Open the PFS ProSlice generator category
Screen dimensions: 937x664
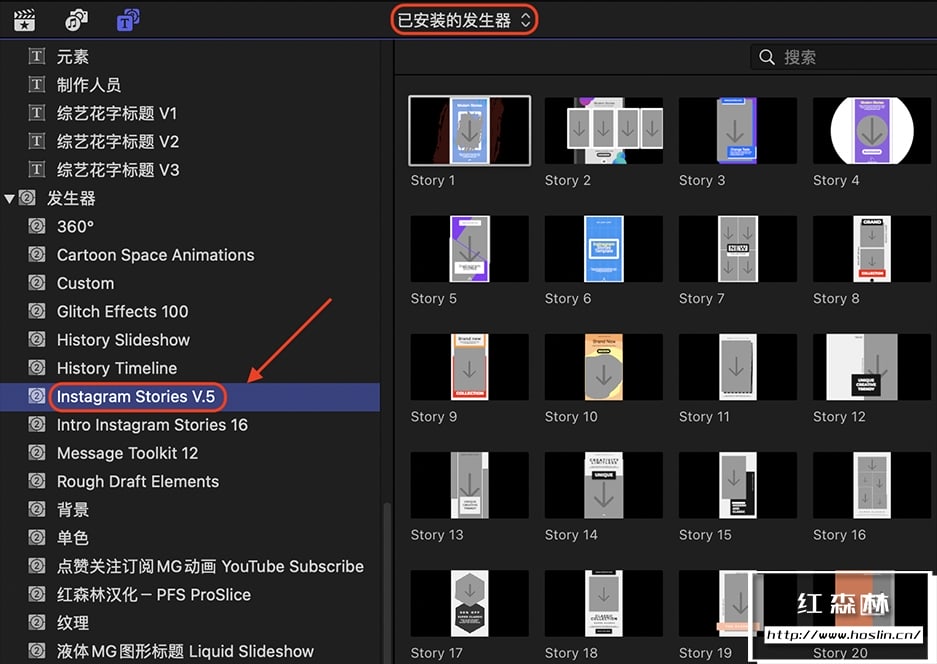coord(154,595)
